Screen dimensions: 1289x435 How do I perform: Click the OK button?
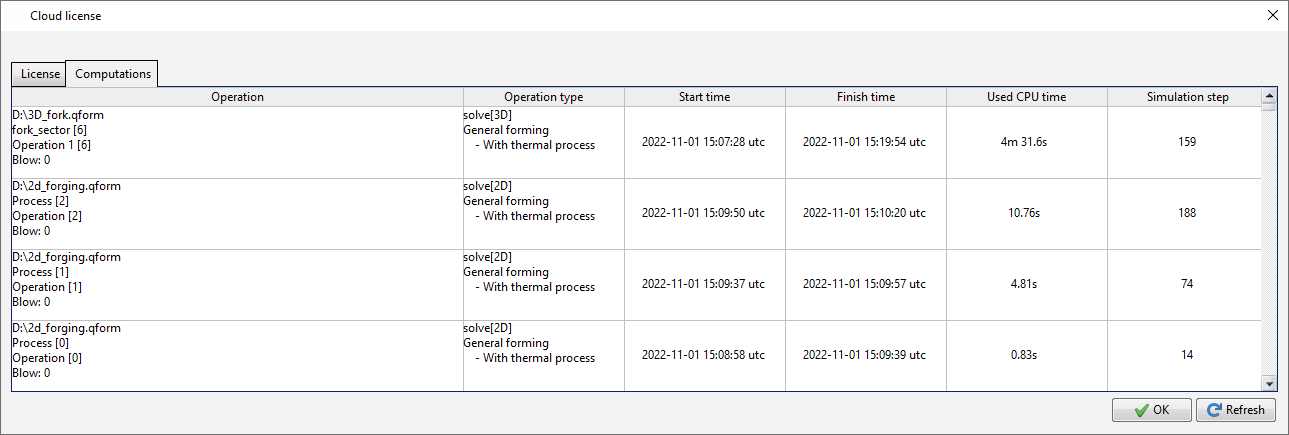[1151, 410]
